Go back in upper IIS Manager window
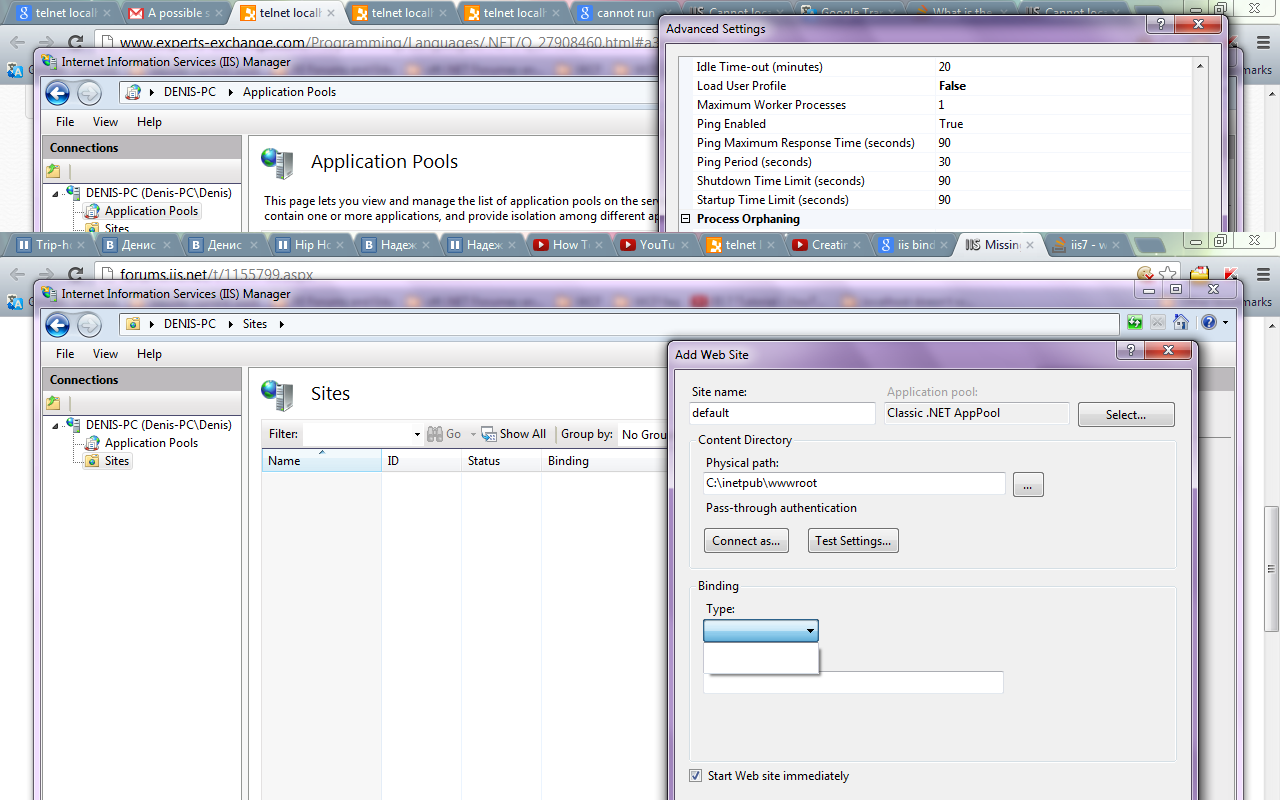 (57, 93)
